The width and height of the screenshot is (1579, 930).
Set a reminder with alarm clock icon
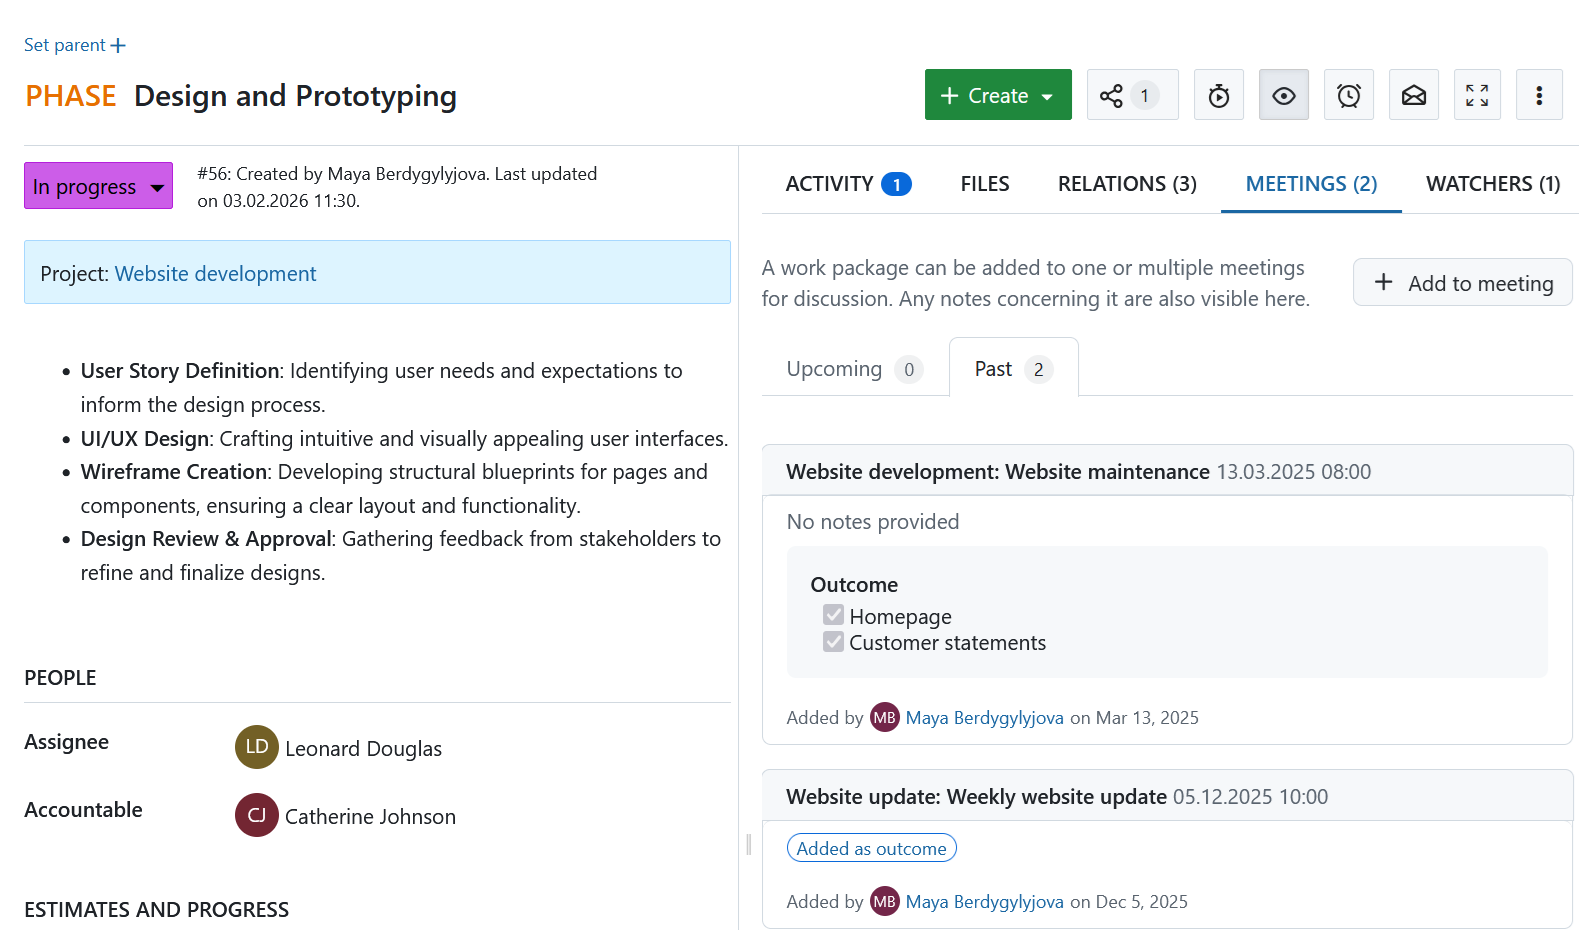(1348, 95)
